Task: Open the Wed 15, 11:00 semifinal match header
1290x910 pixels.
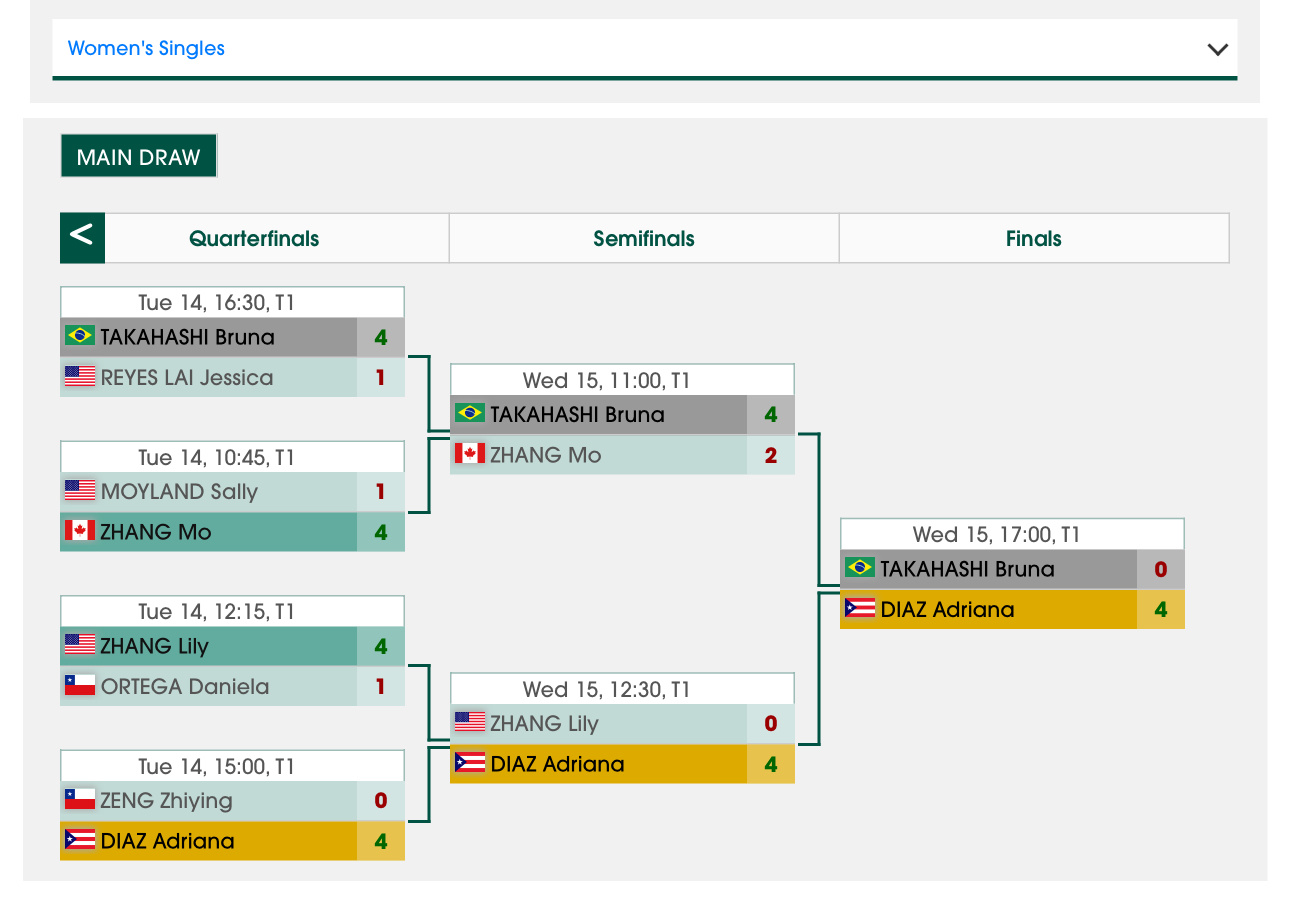Action: pyautogui.click(x=622, y=380)
